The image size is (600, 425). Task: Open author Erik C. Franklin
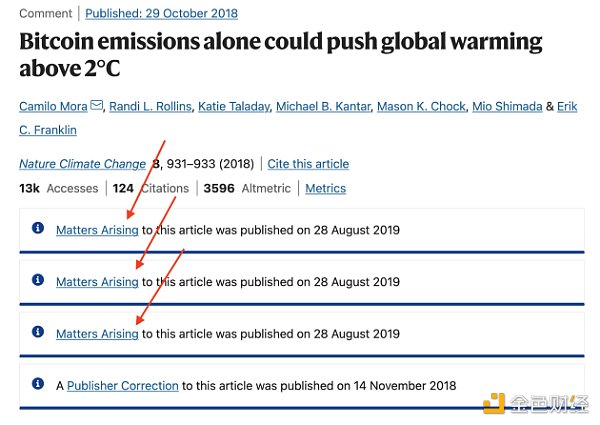click(48, 129)
